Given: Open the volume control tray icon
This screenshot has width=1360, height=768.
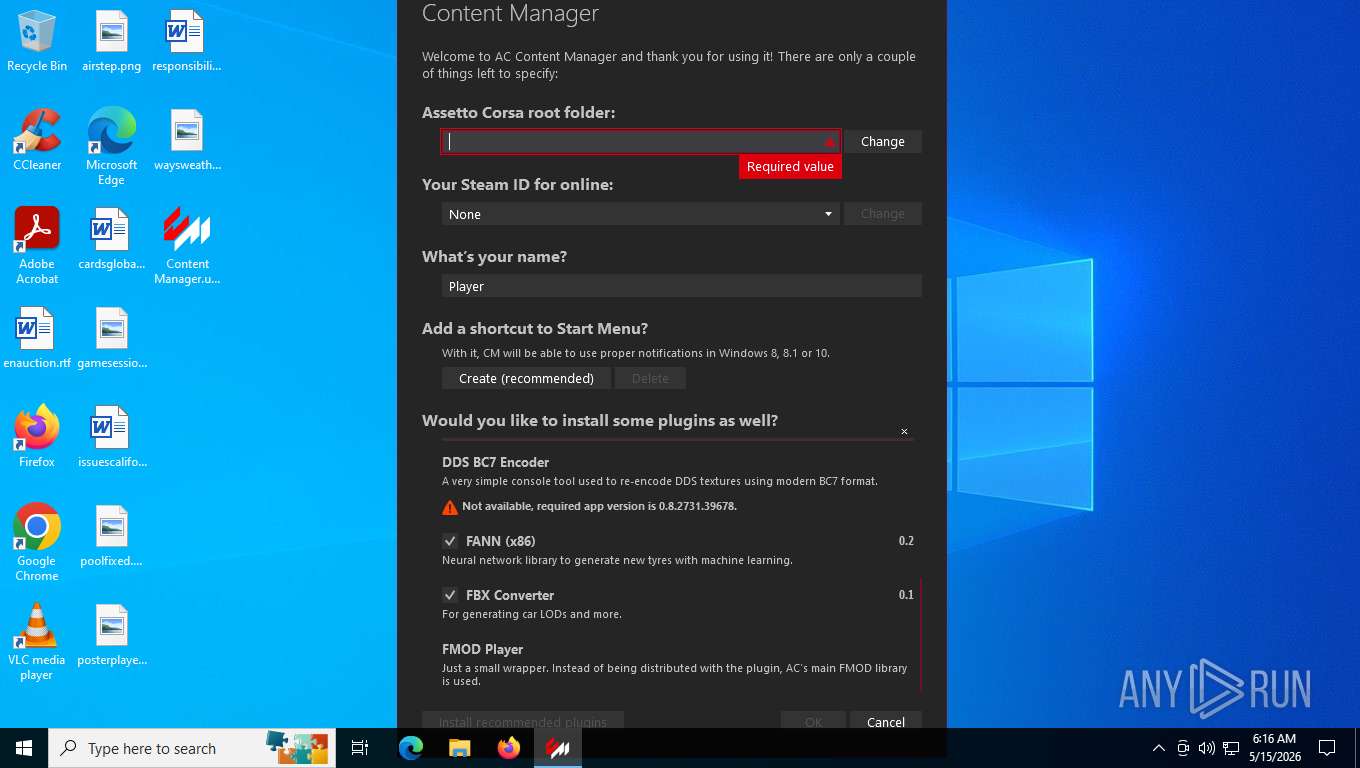Looking at the screenshot, I should (x=1207, y=748).
